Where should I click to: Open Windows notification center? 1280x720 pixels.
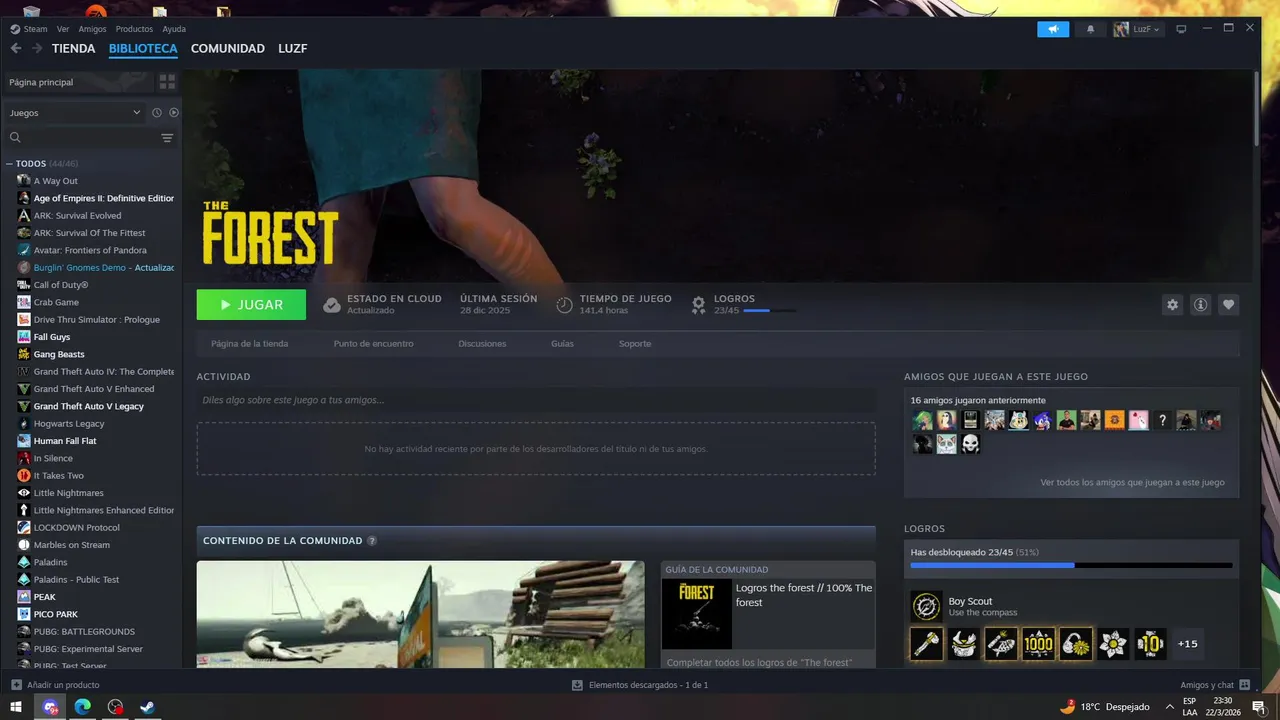1259,707
